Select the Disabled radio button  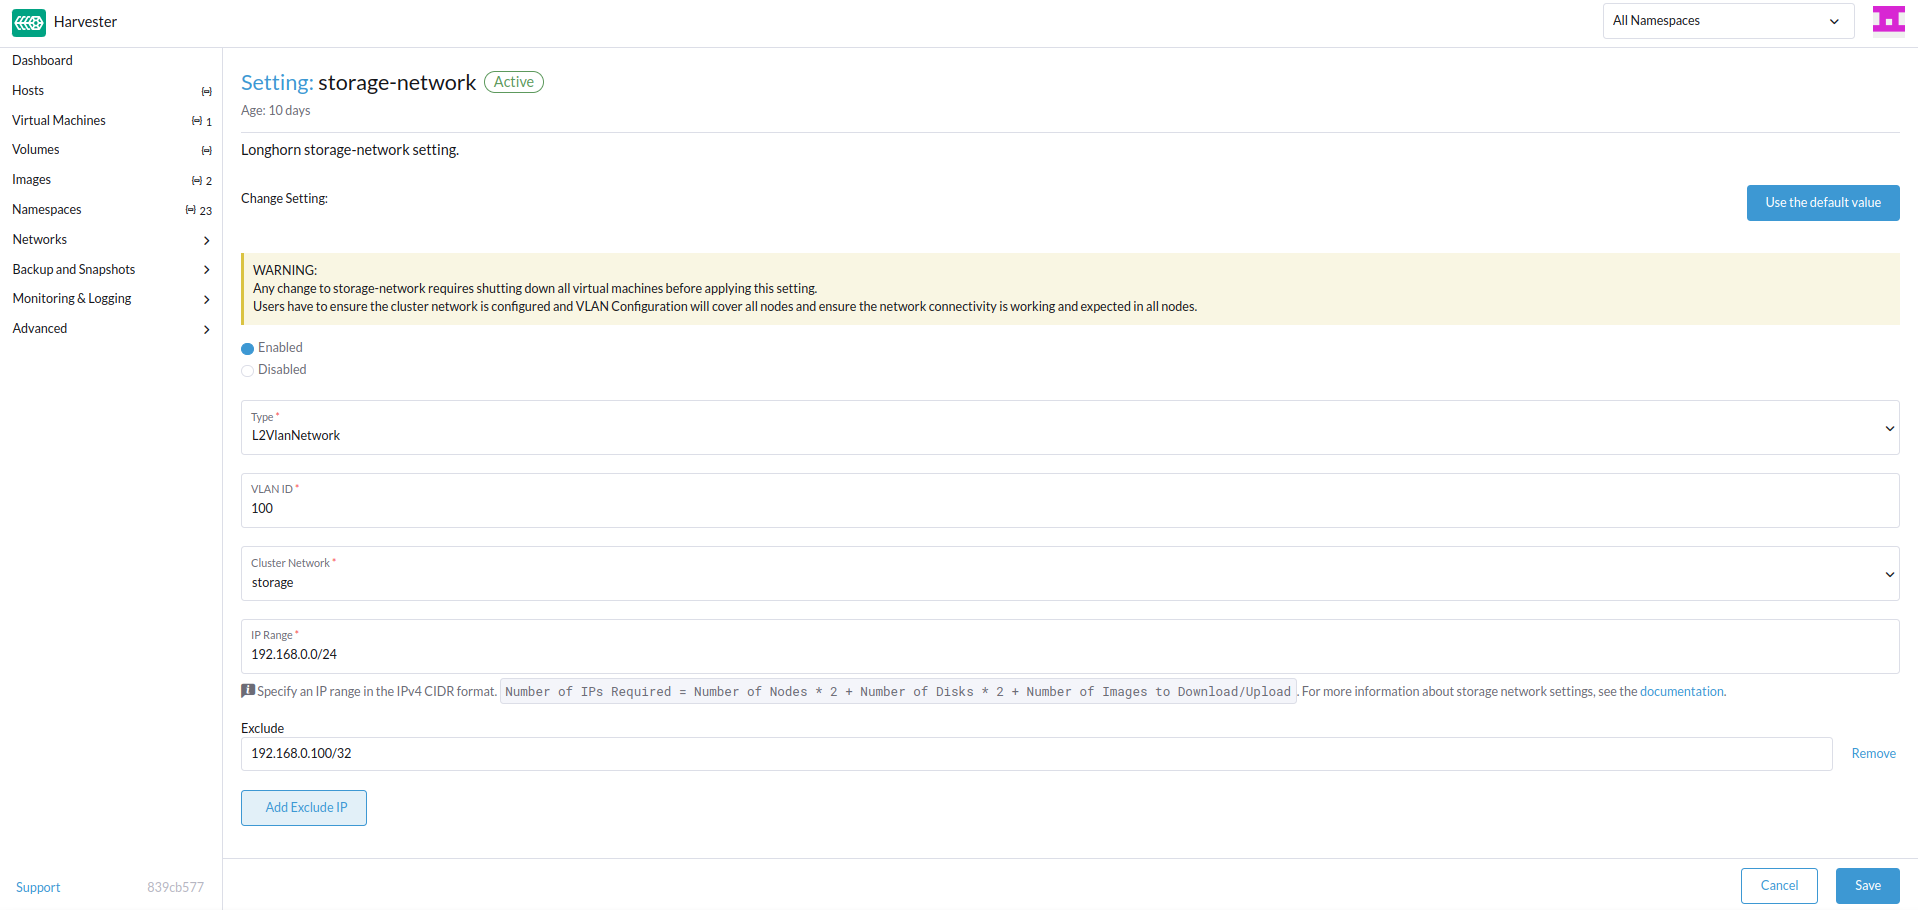[x=248, y=371]
